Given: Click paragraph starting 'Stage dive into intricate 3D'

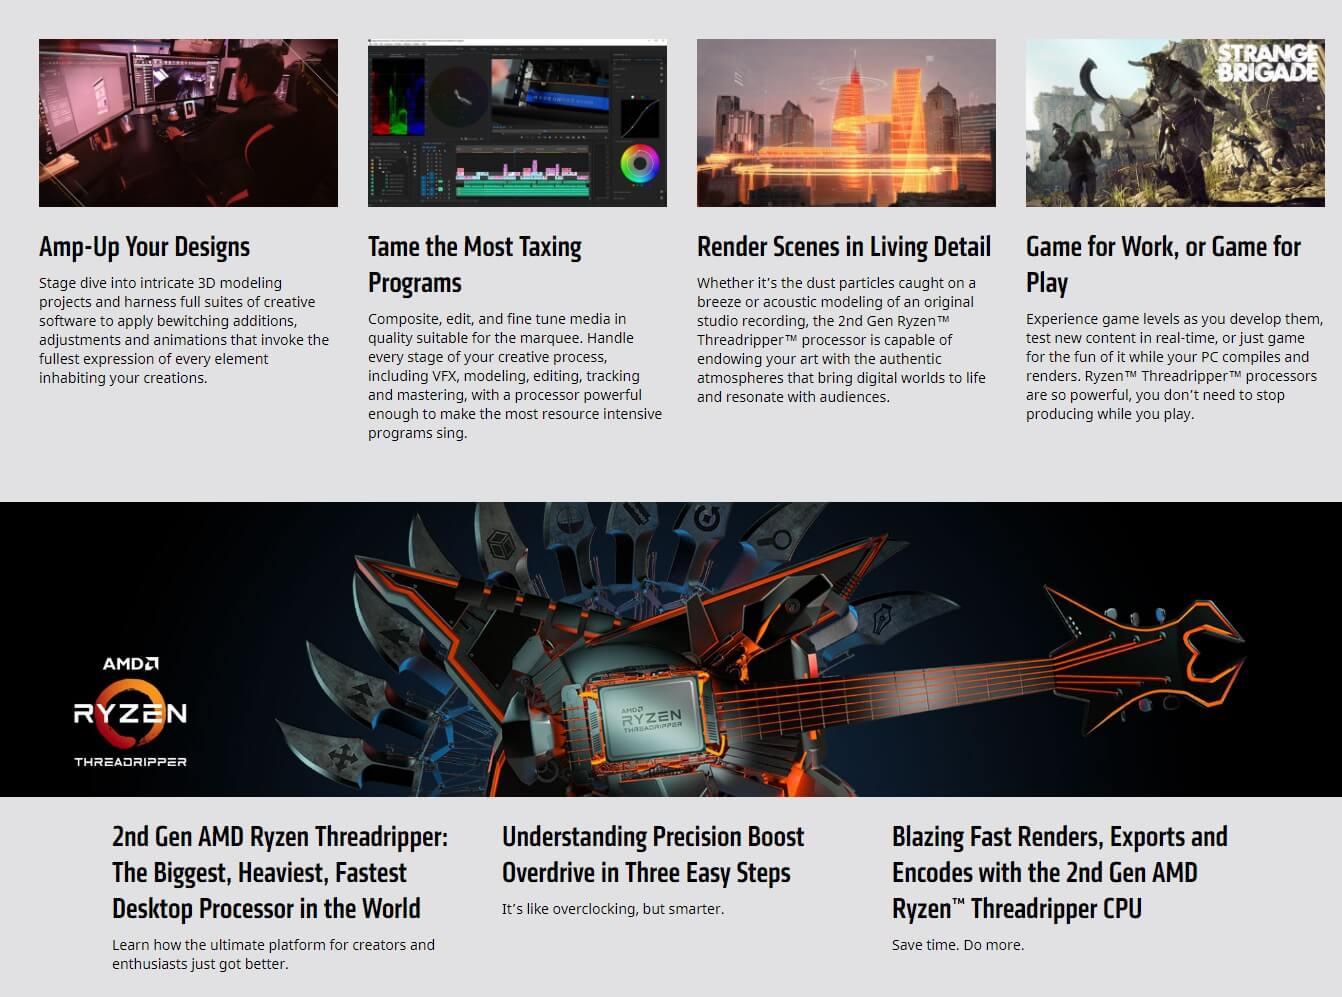Looking at the screenshot, I should (184, 330).
